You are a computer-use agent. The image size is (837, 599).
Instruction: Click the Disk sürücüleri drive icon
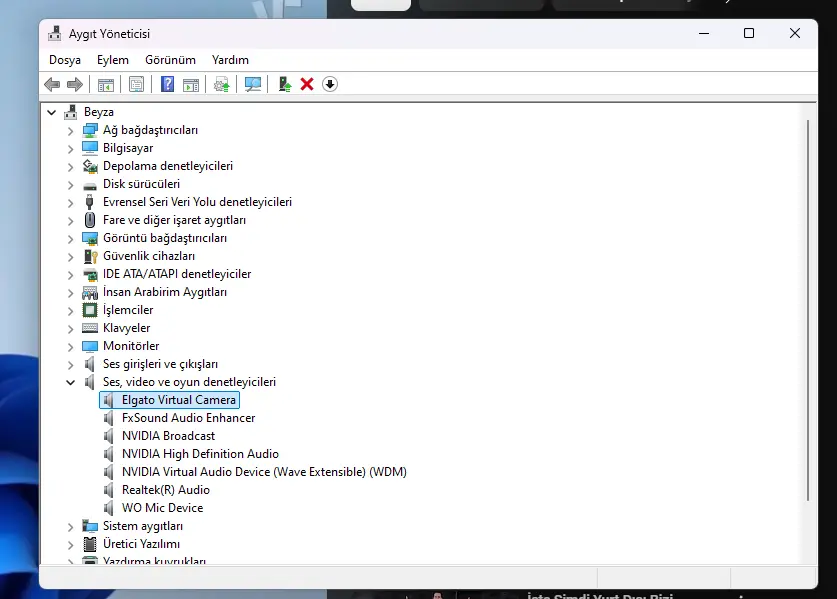pos(90,186)
